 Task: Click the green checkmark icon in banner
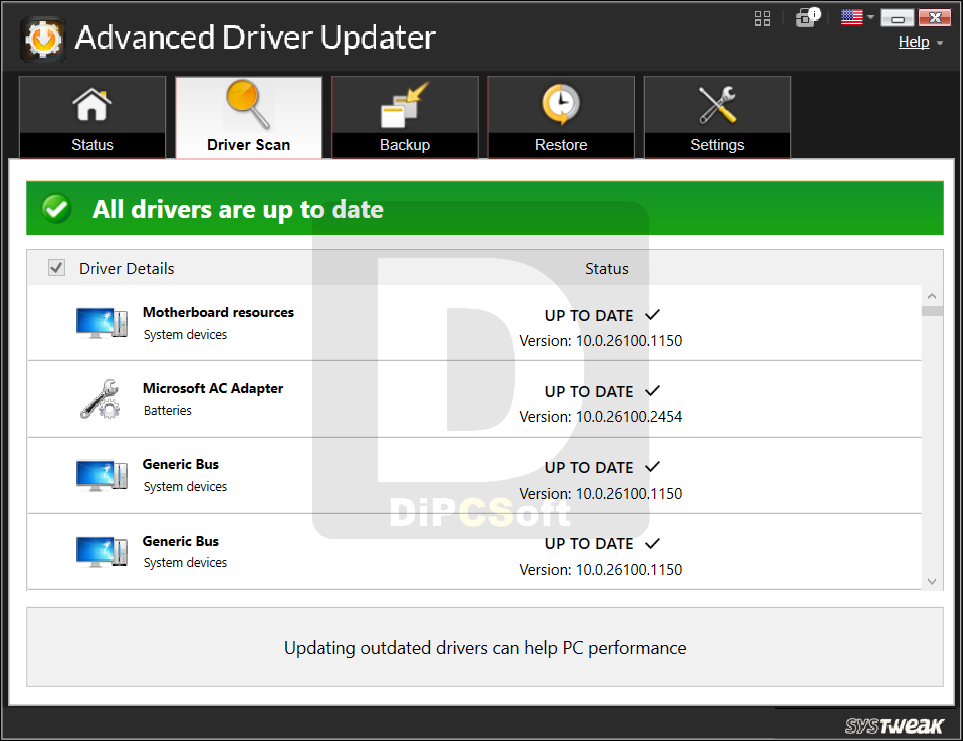click(57, 209)
